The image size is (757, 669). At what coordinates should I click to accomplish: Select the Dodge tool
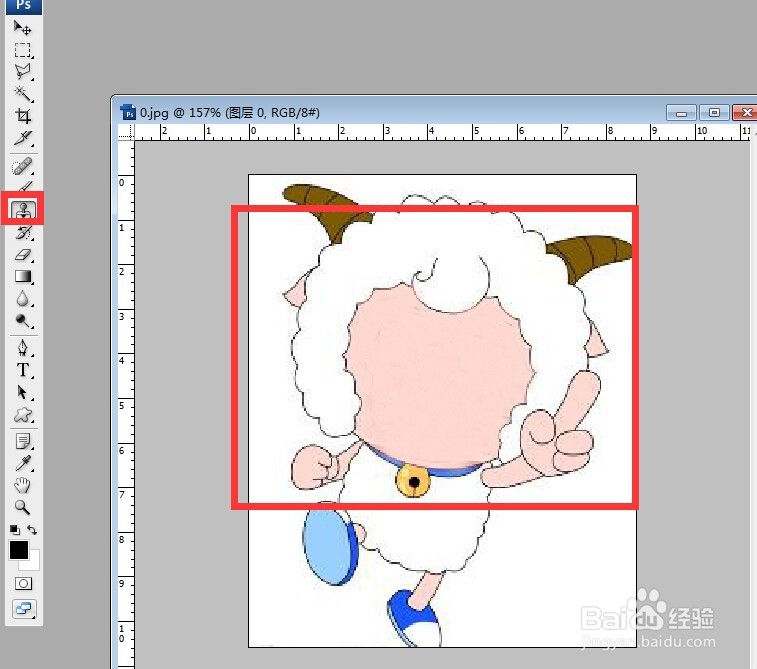(22, 321)
